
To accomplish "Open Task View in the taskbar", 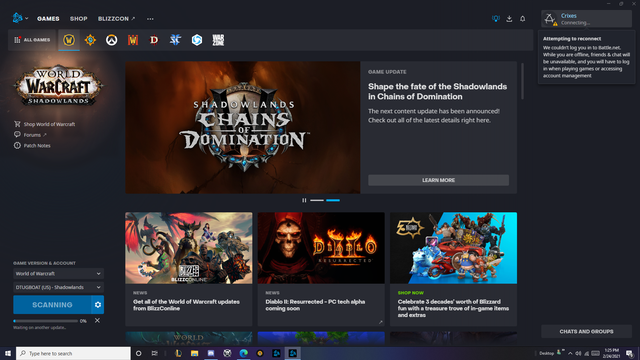I will click(154, 353).
